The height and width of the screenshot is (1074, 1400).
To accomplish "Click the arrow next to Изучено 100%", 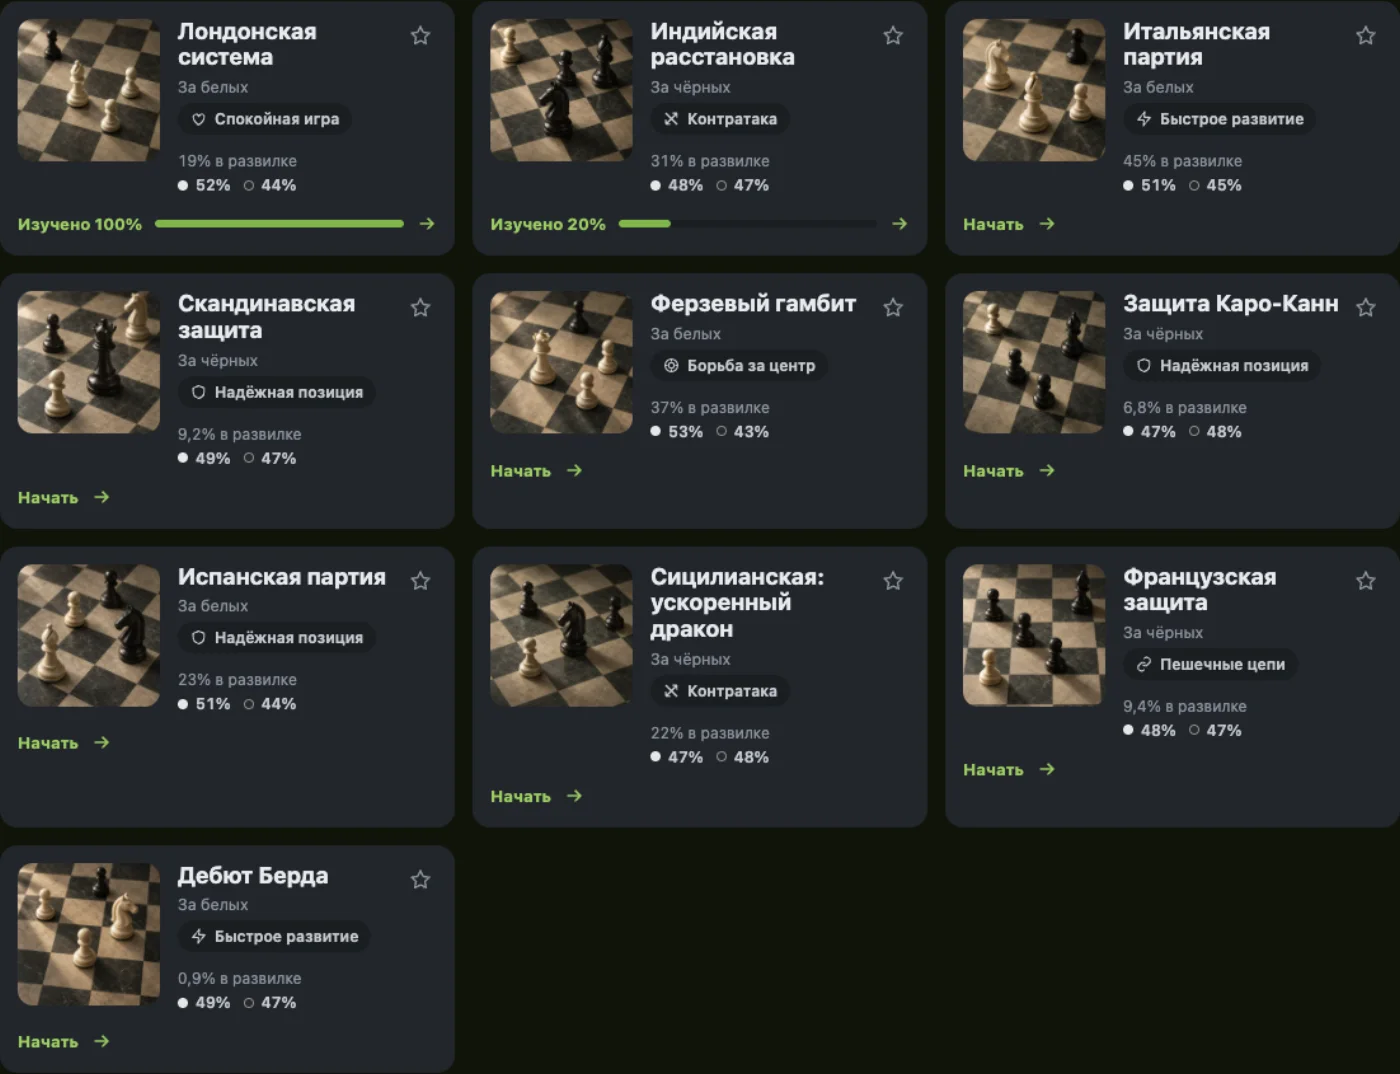I will tap(427, 224).
